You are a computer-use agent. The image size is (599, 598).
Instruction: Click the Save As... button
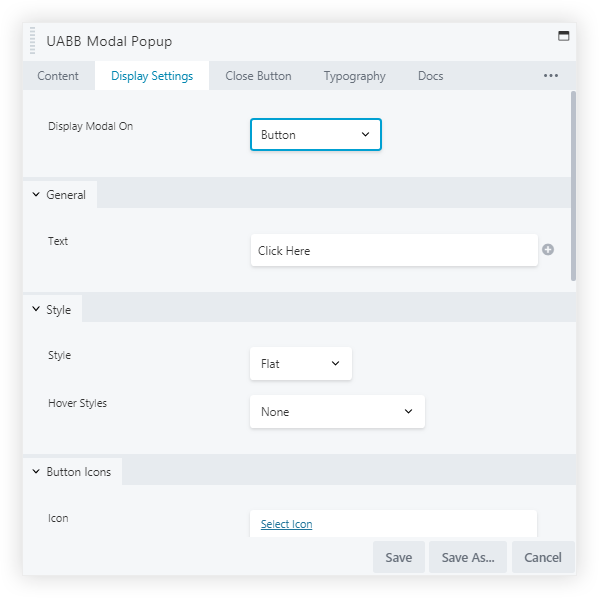pos(468,557)
